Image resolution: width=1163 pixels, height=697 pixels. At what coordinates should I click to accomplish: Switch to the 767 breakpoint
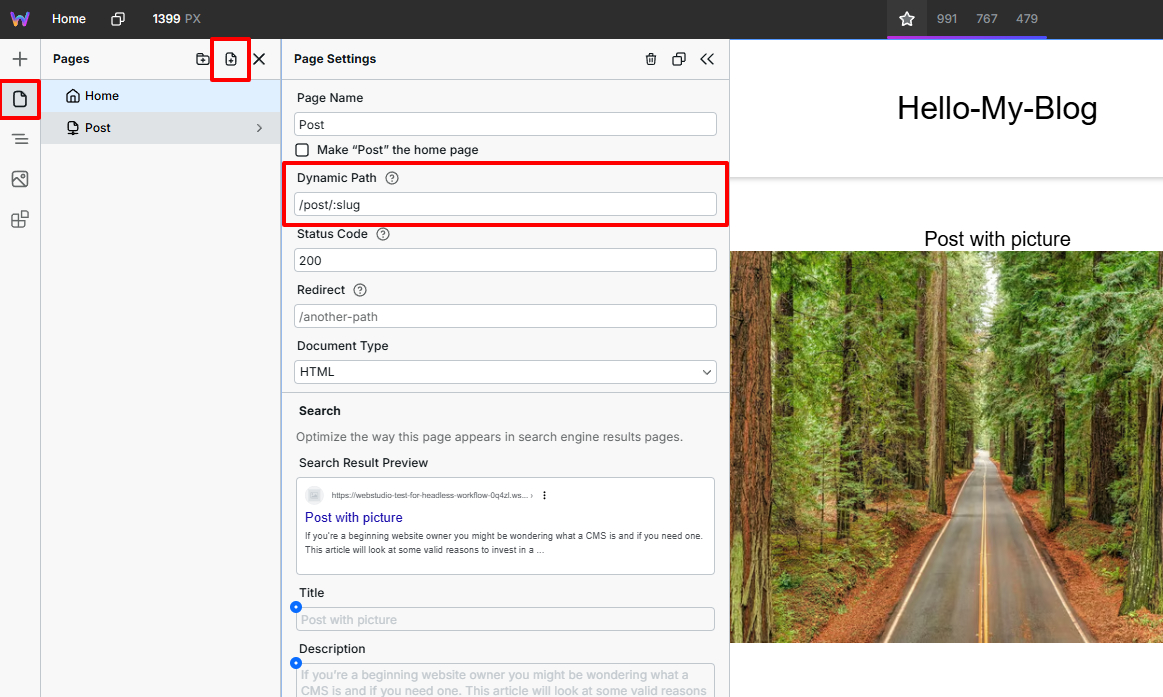point(987,18)
